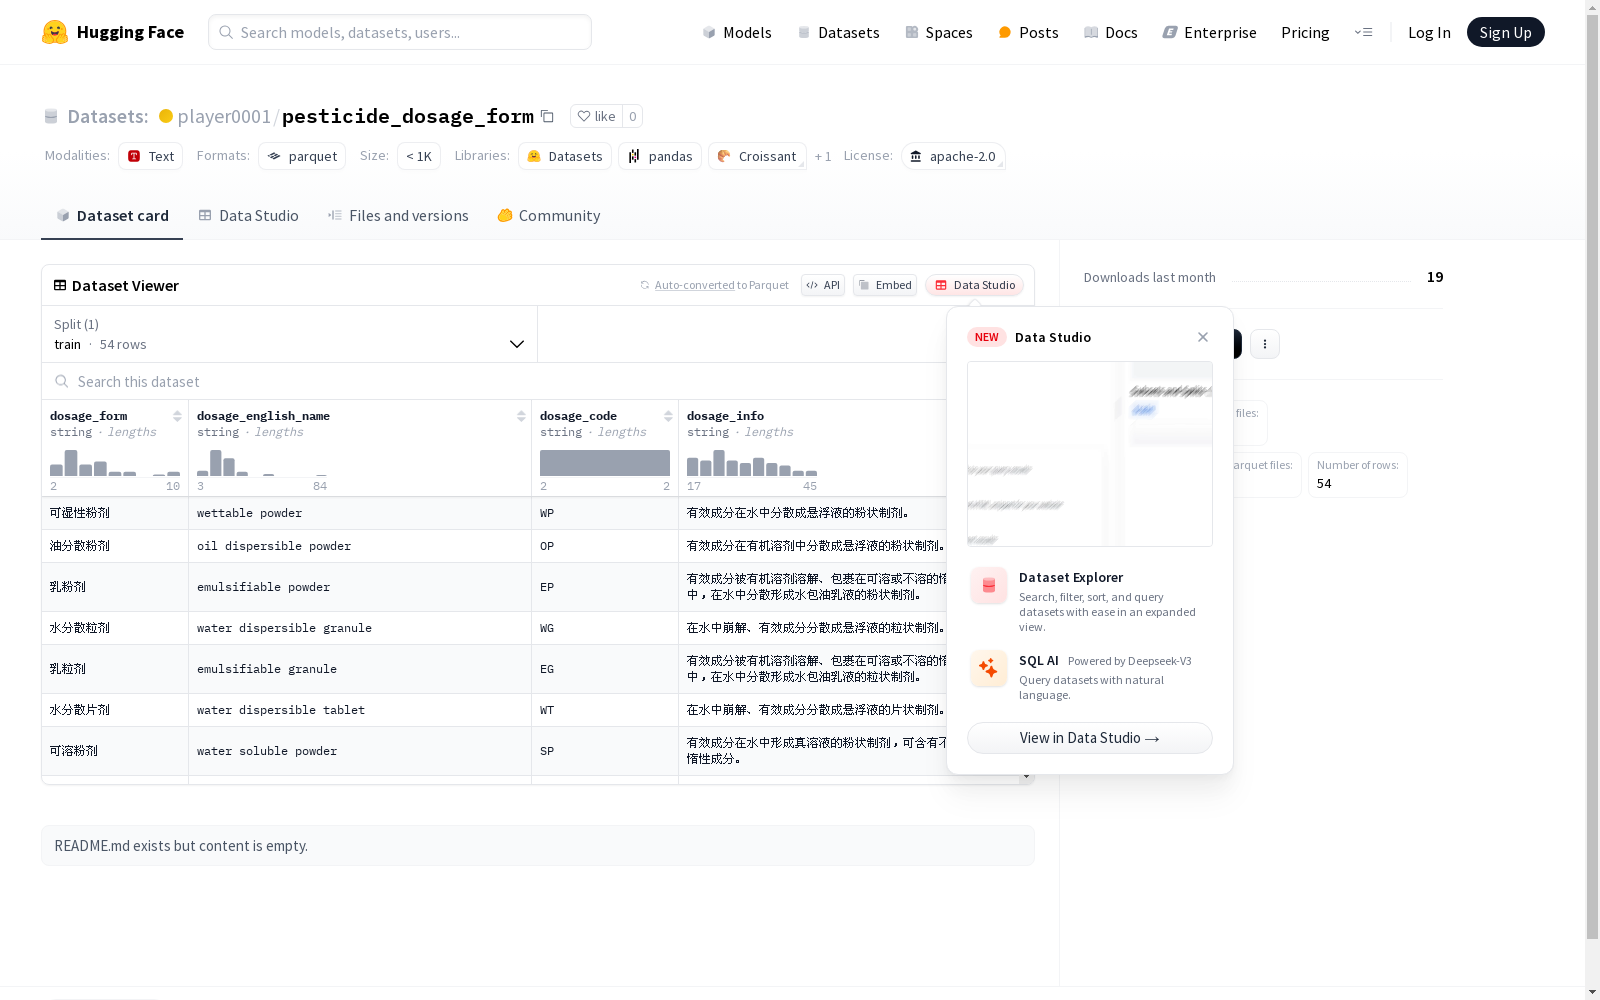Click the 'oil dispersible powder' cell

click(360, 546)
